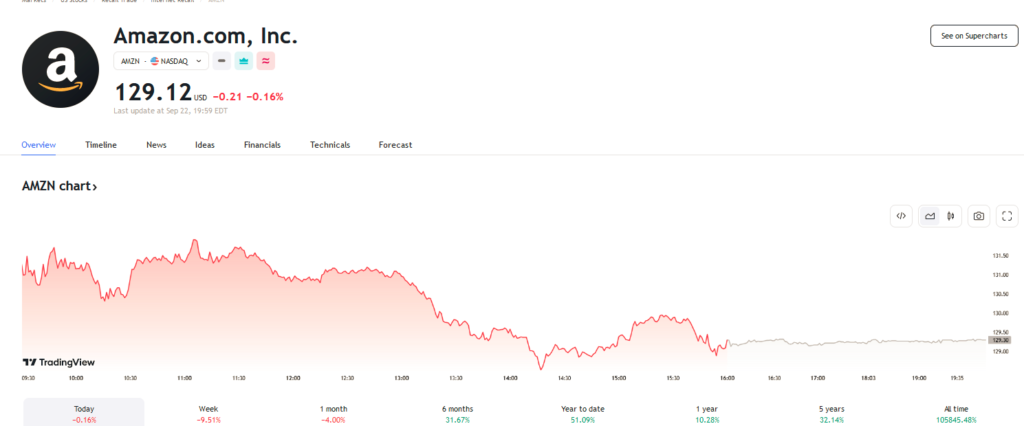Switch to candlestick chart style
The height and width of the screenshot is (426, 1024).
pos(951,216)
